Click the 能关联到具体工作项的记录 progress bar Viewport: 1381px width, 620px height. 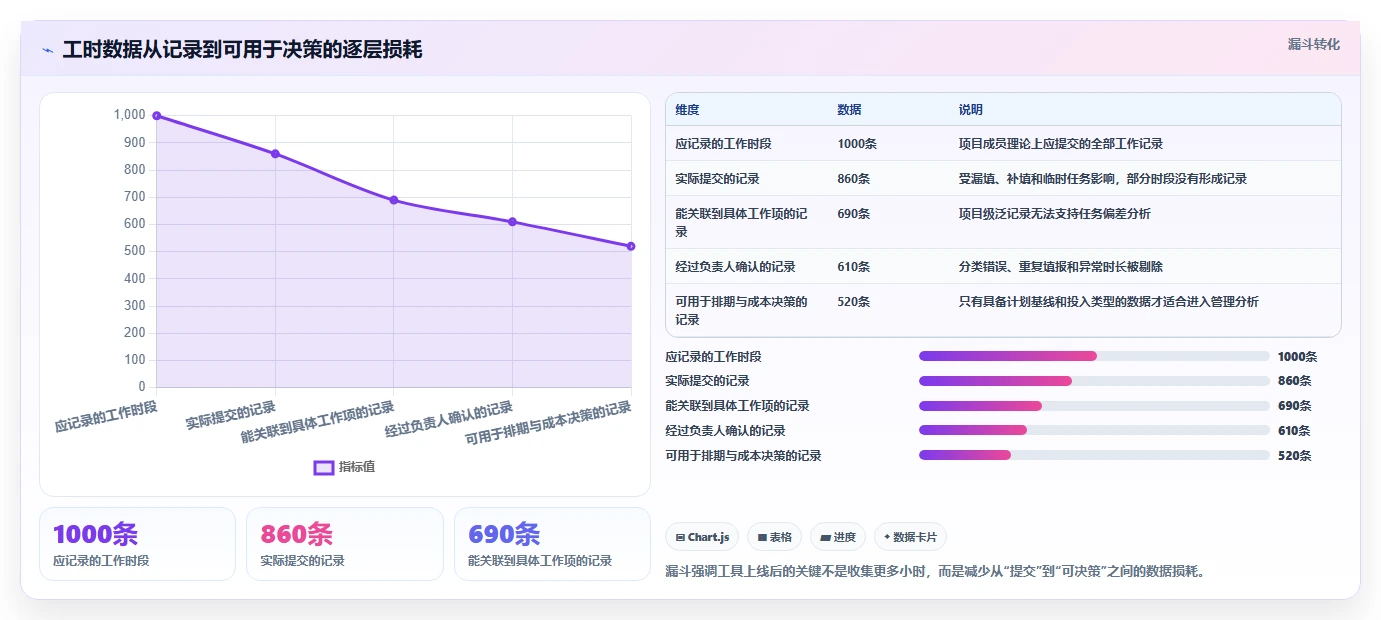point(1094,406)
